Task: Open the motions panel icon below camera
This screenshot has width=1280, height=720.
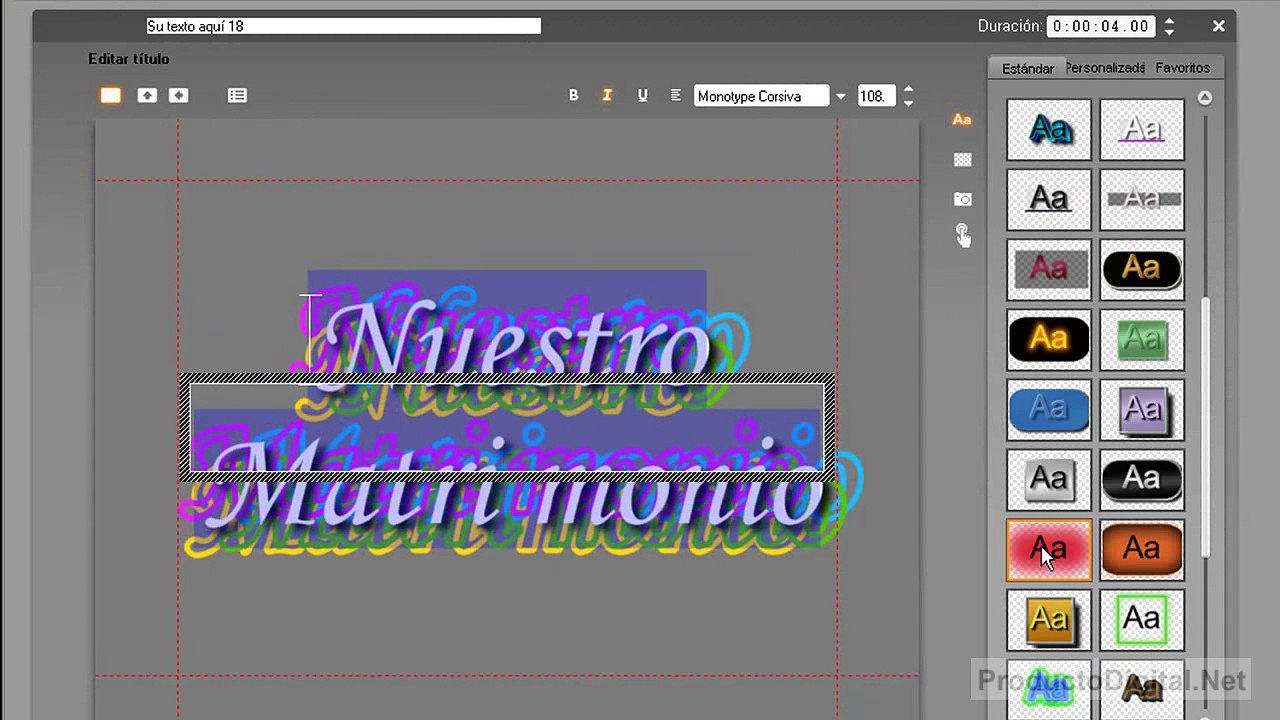Action: [x=962, y=236]
